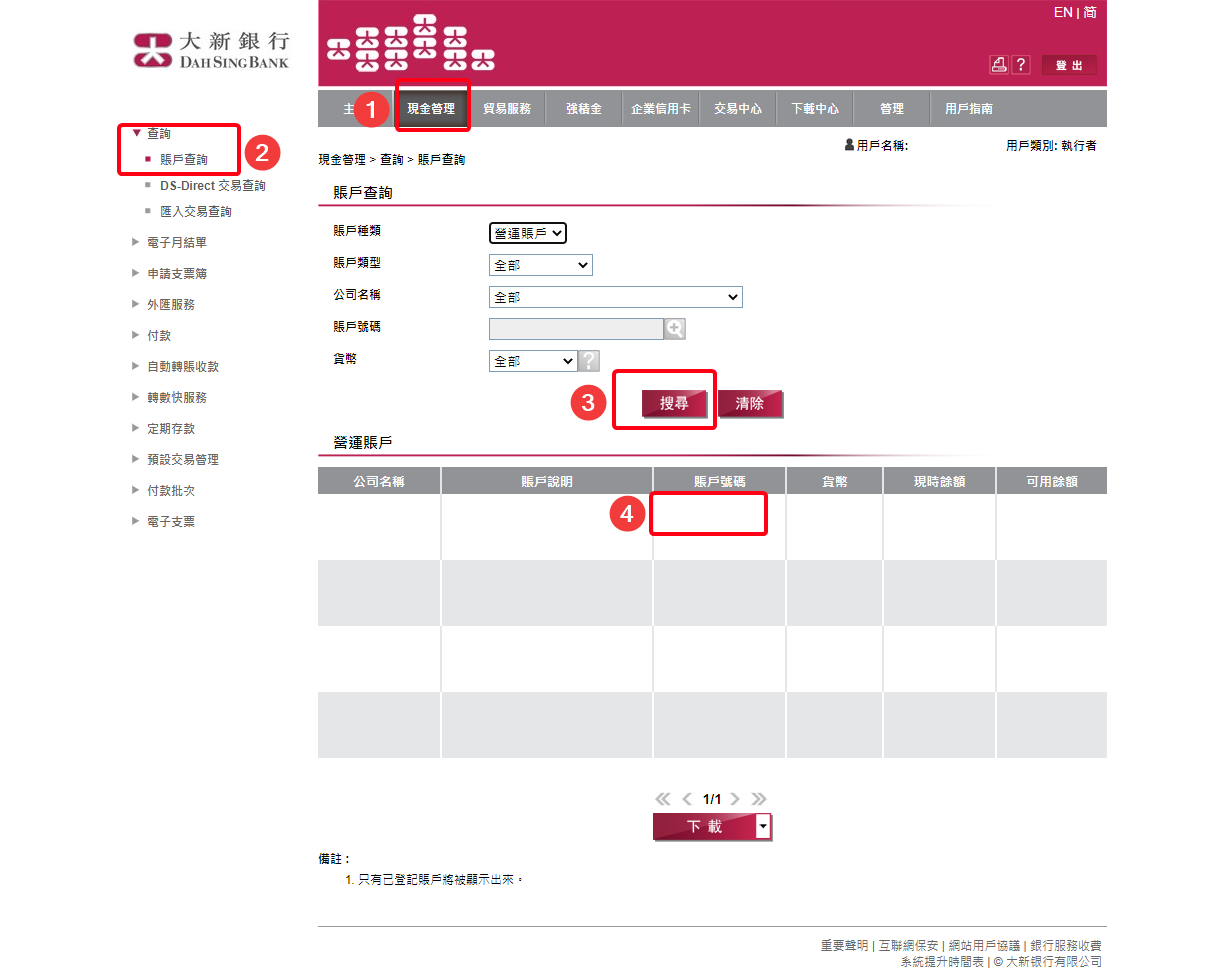Jump to first results page arrow
This screenshot has width=1217, height=978.
[x=662, y=799]
